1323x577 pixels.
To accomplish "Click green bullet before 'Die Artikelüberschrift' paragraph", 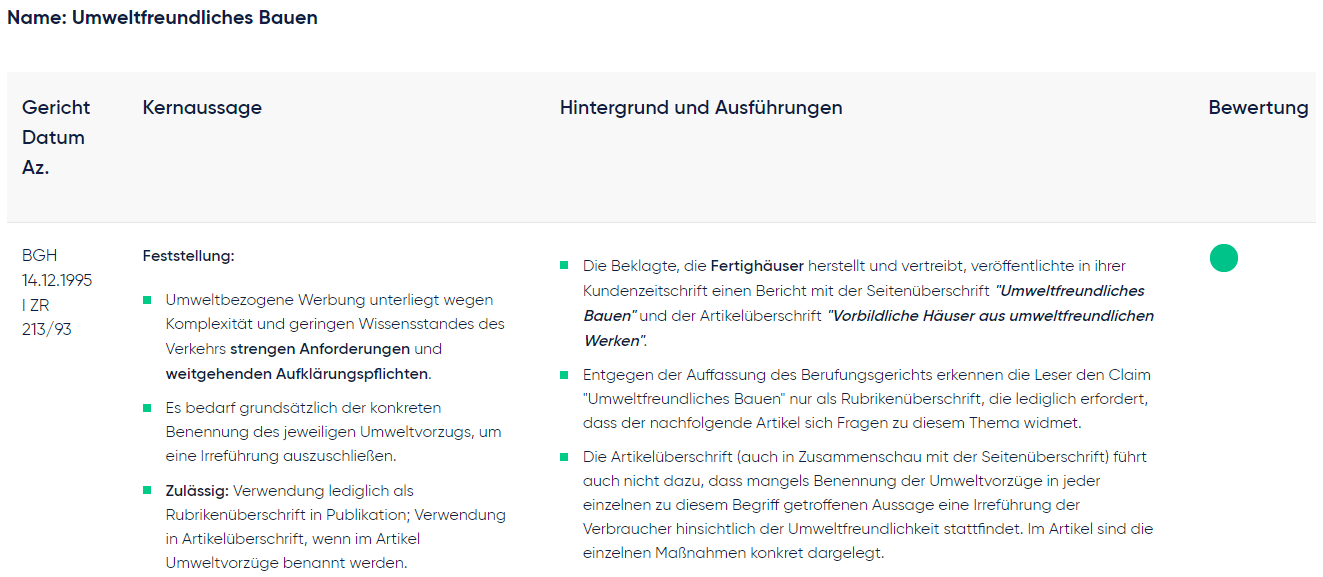I will [x=564, y=457].
